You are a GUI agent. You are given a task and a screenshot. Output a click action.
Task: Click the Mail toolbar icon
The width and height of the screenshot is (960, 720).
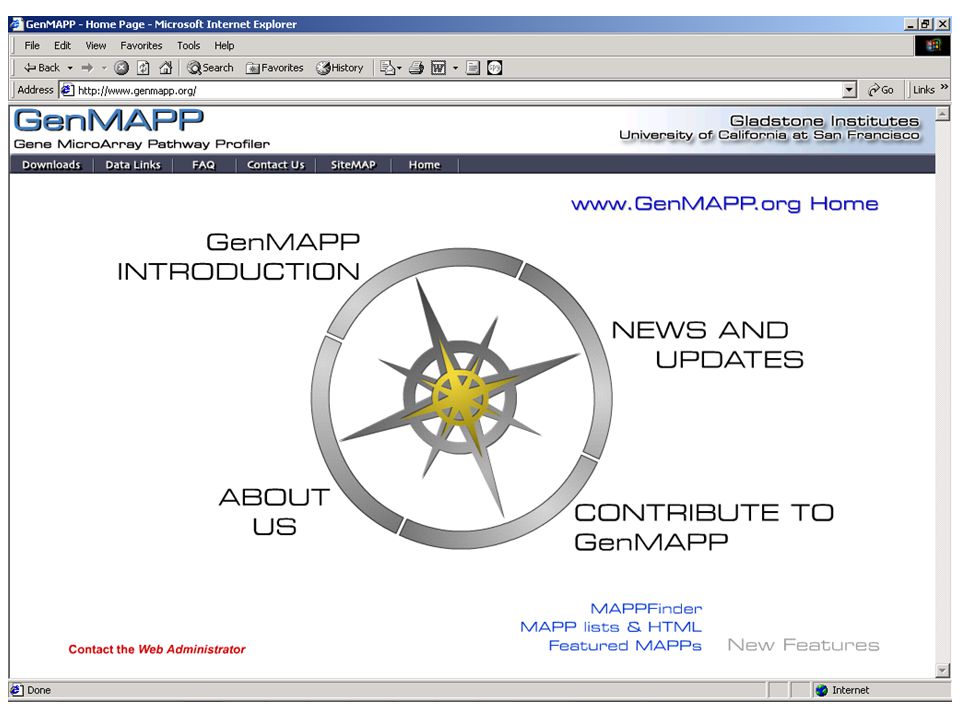point(390,68)
